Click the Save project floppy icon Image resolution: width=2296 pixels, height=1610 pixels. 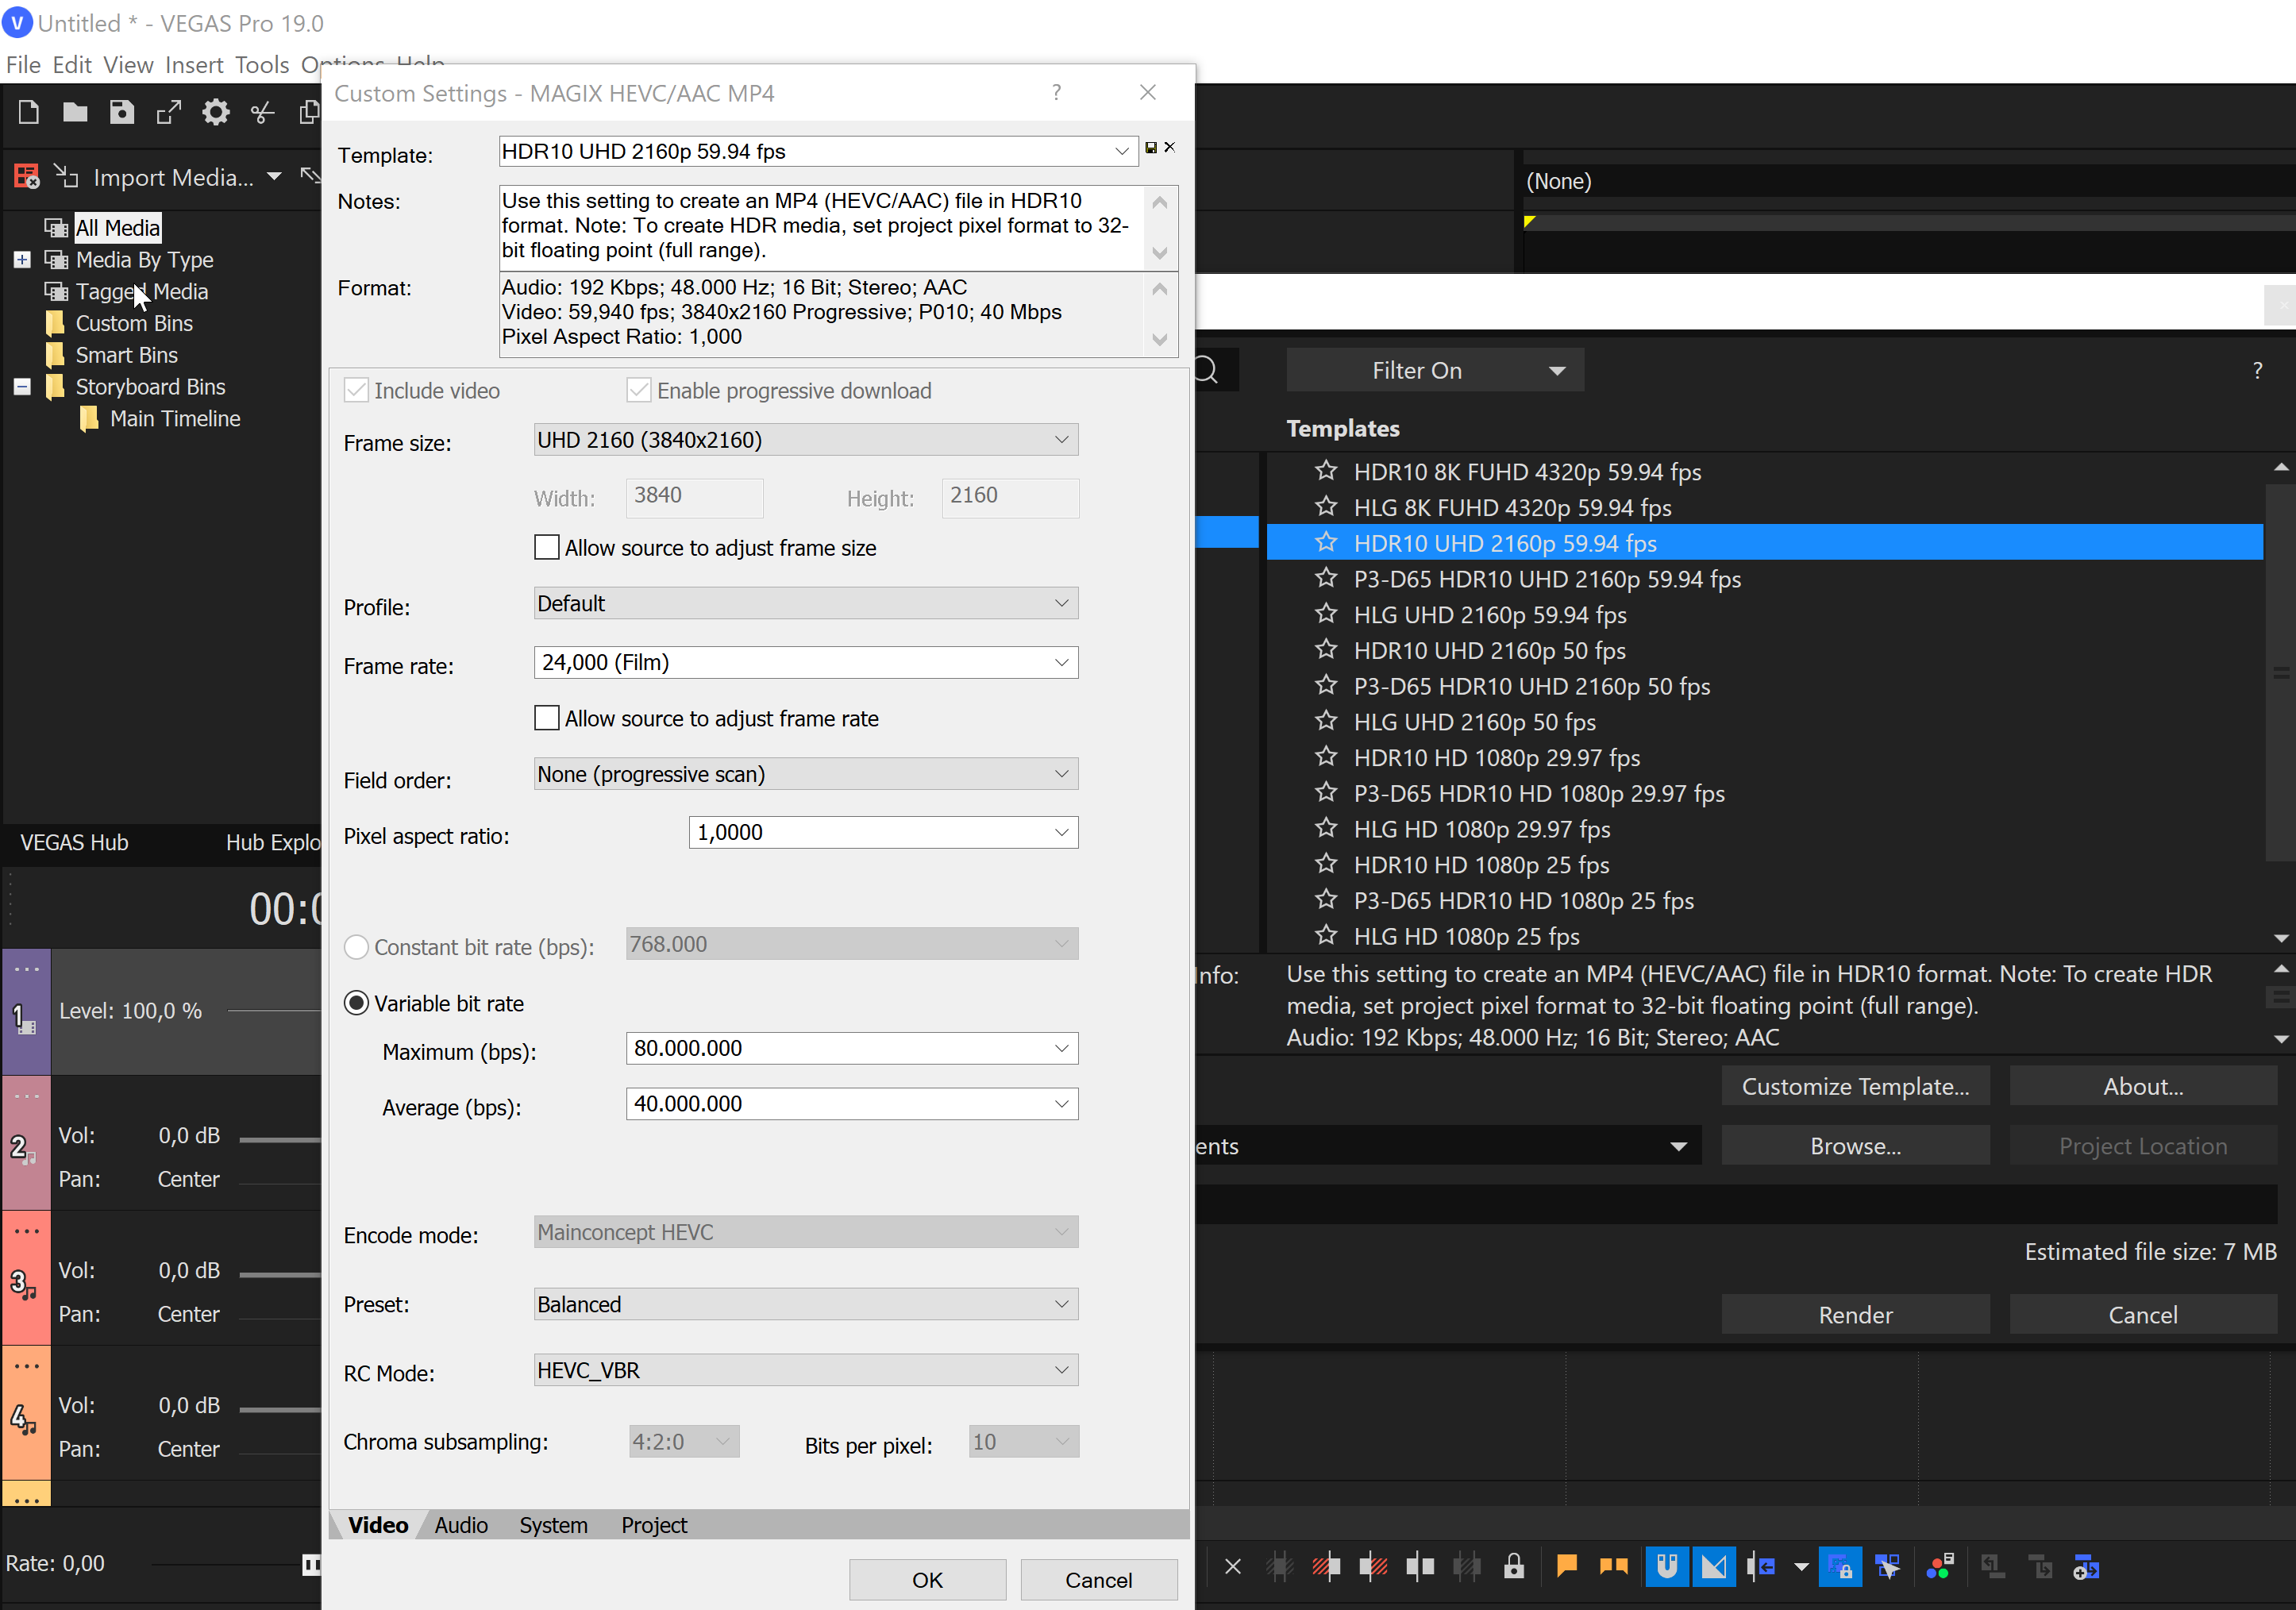point(122,112)
